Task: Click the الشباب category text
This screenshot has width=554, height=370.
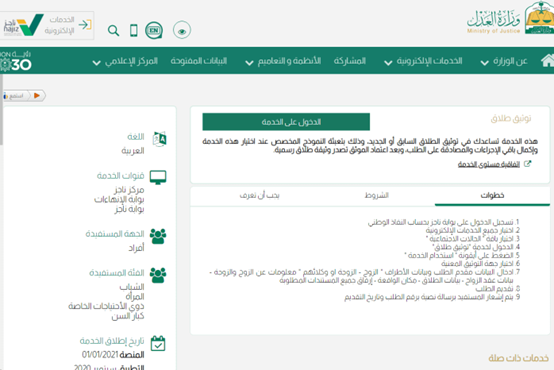Action: [x=132, y=287]
